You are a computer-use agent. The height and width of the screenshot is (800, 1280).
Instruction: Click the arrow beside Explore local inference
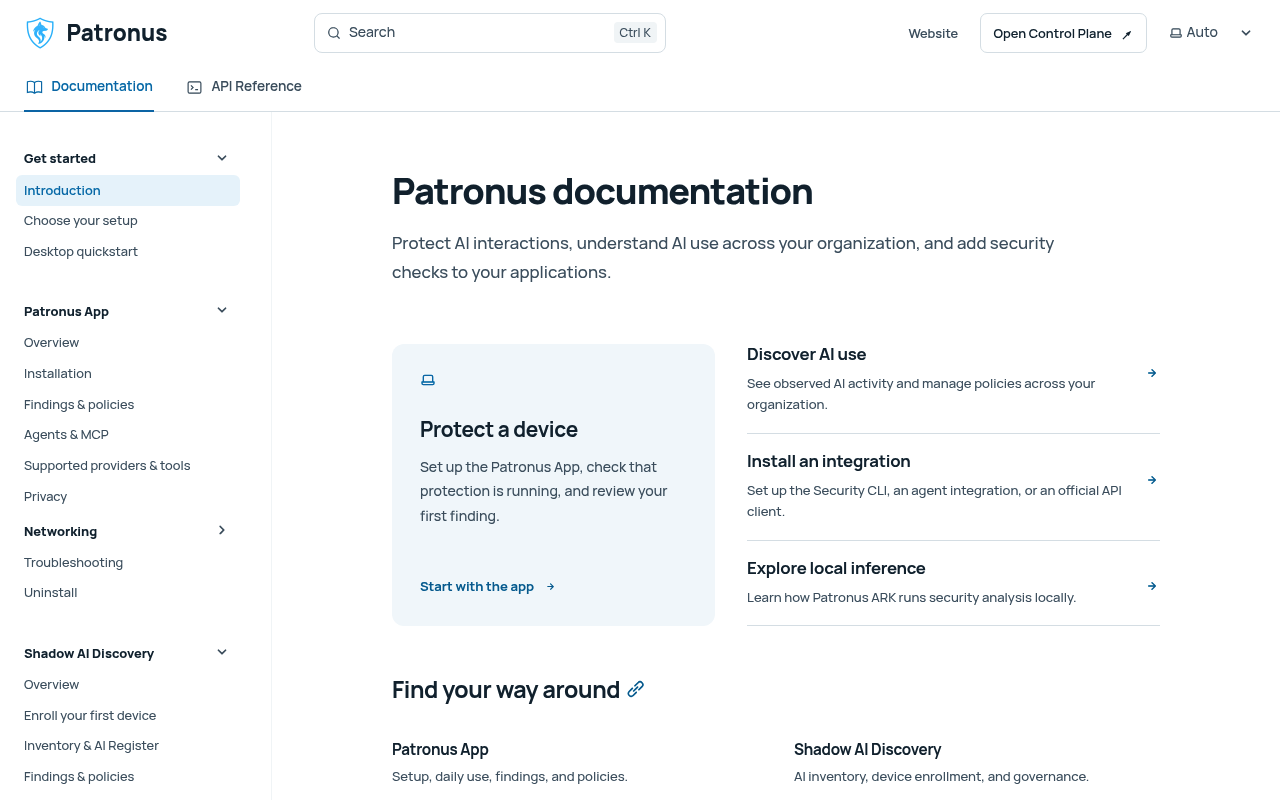click(1152, 586)
